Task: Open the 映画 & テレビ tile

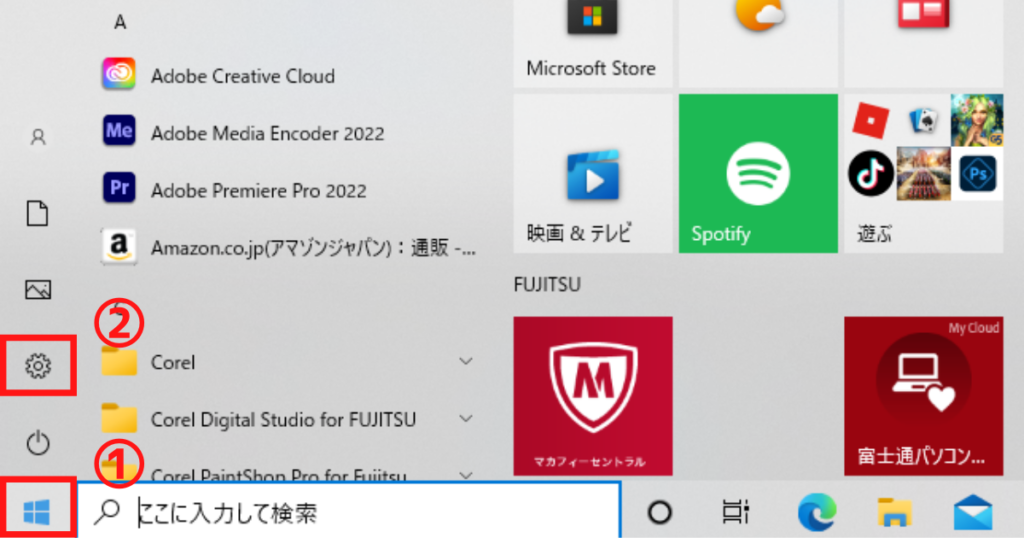Action: (592, 173)
